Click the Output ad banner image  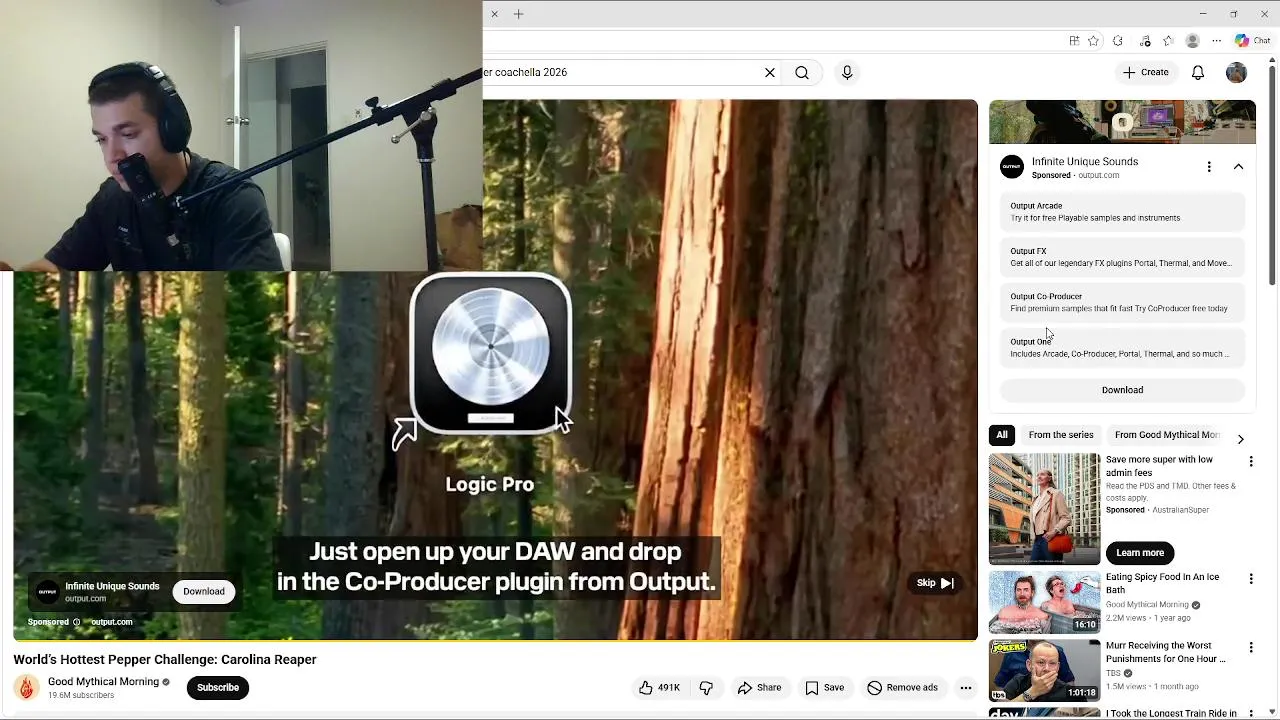[x=1122, y=122]
